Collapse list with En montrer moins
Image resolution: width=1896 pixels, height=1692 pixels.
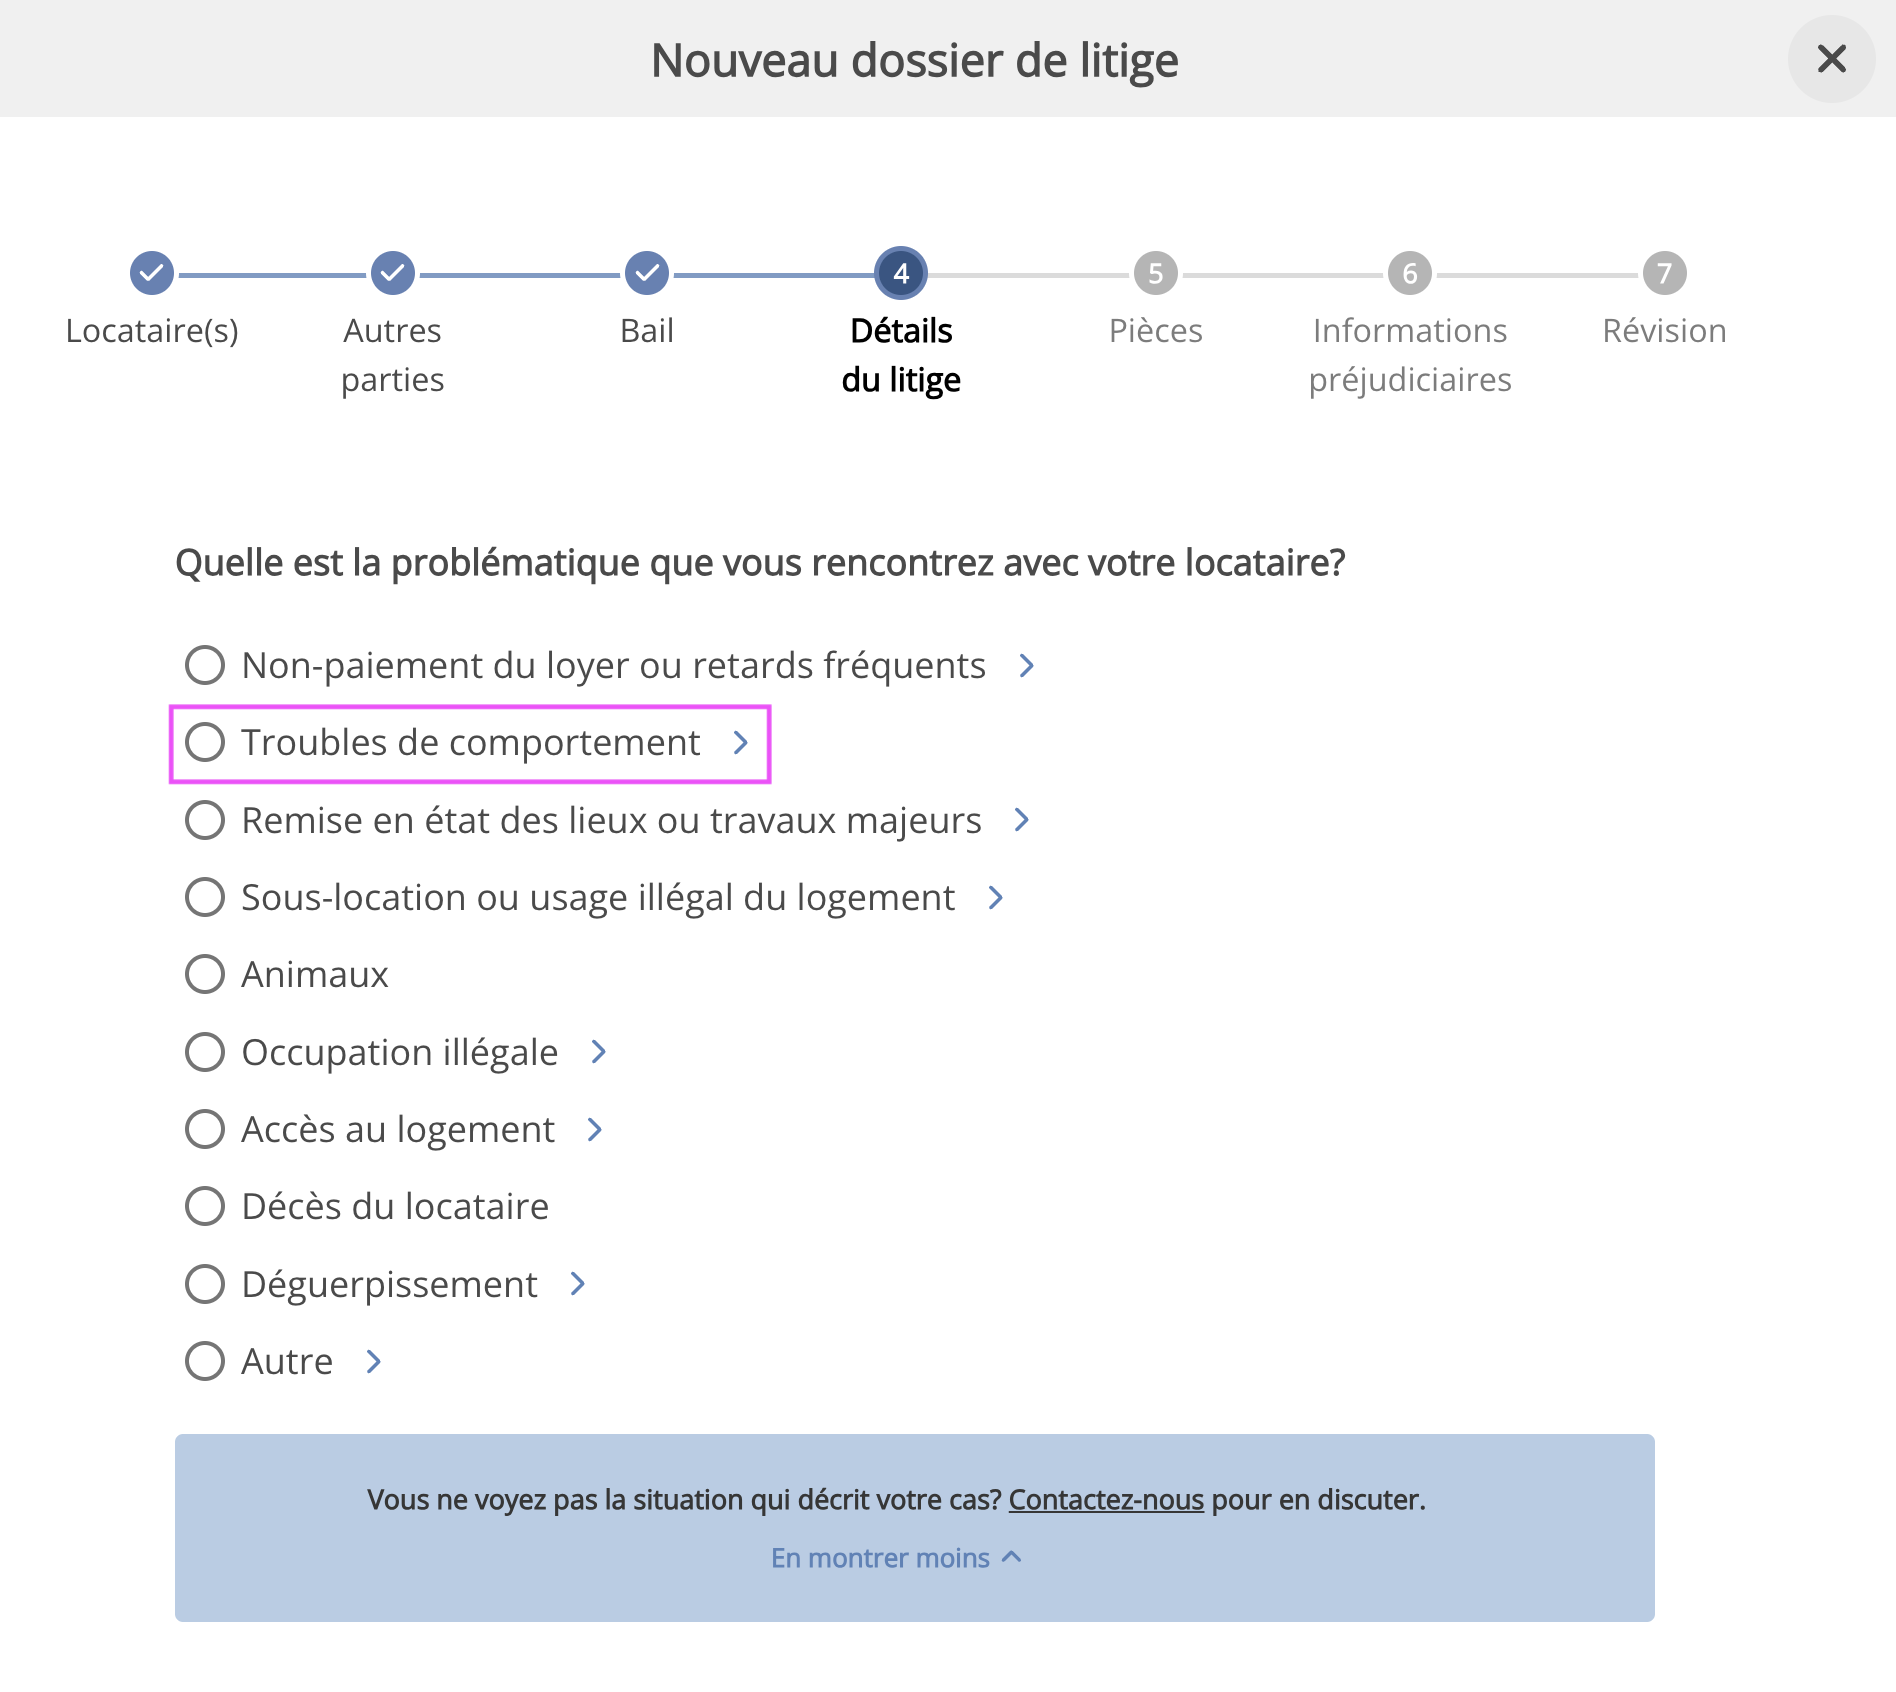(896, 1558)
